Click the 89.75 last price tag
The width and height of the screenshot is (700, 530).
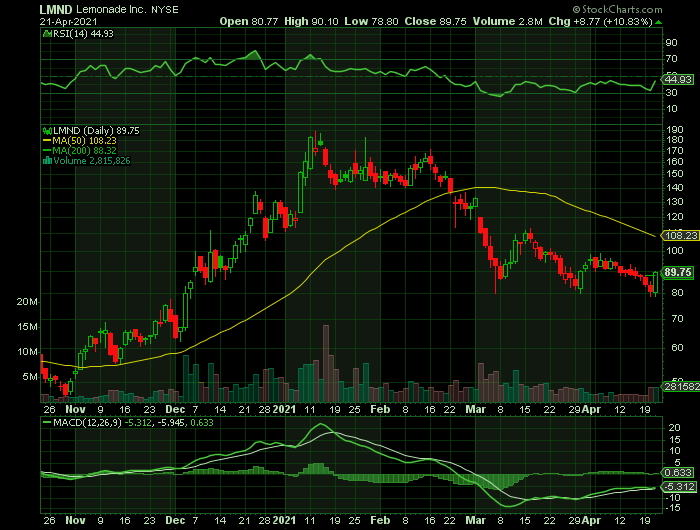678,272
